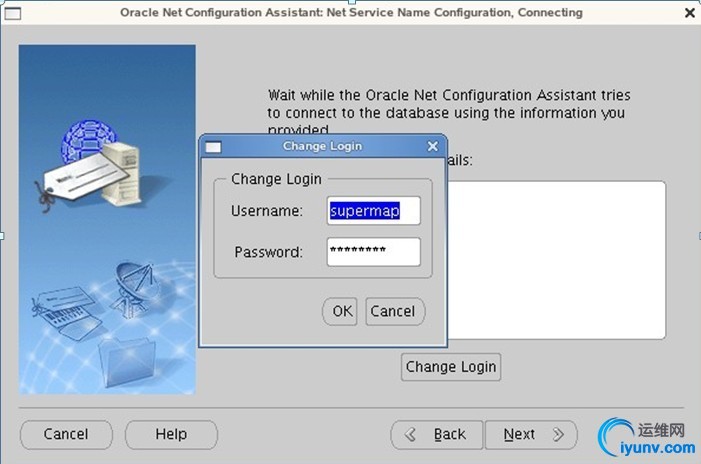Close the Oracle Net Configuration Assistant window

[690, 13]
